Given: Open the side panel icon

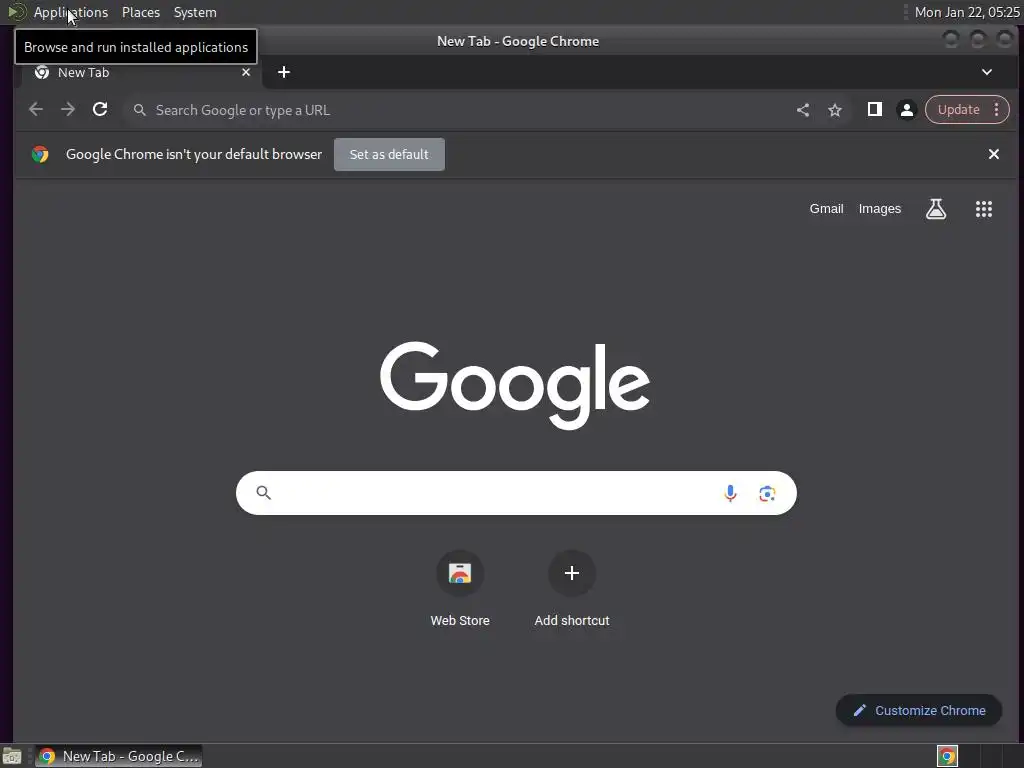Looking at the screenshot, I should (x=874, y=110).
